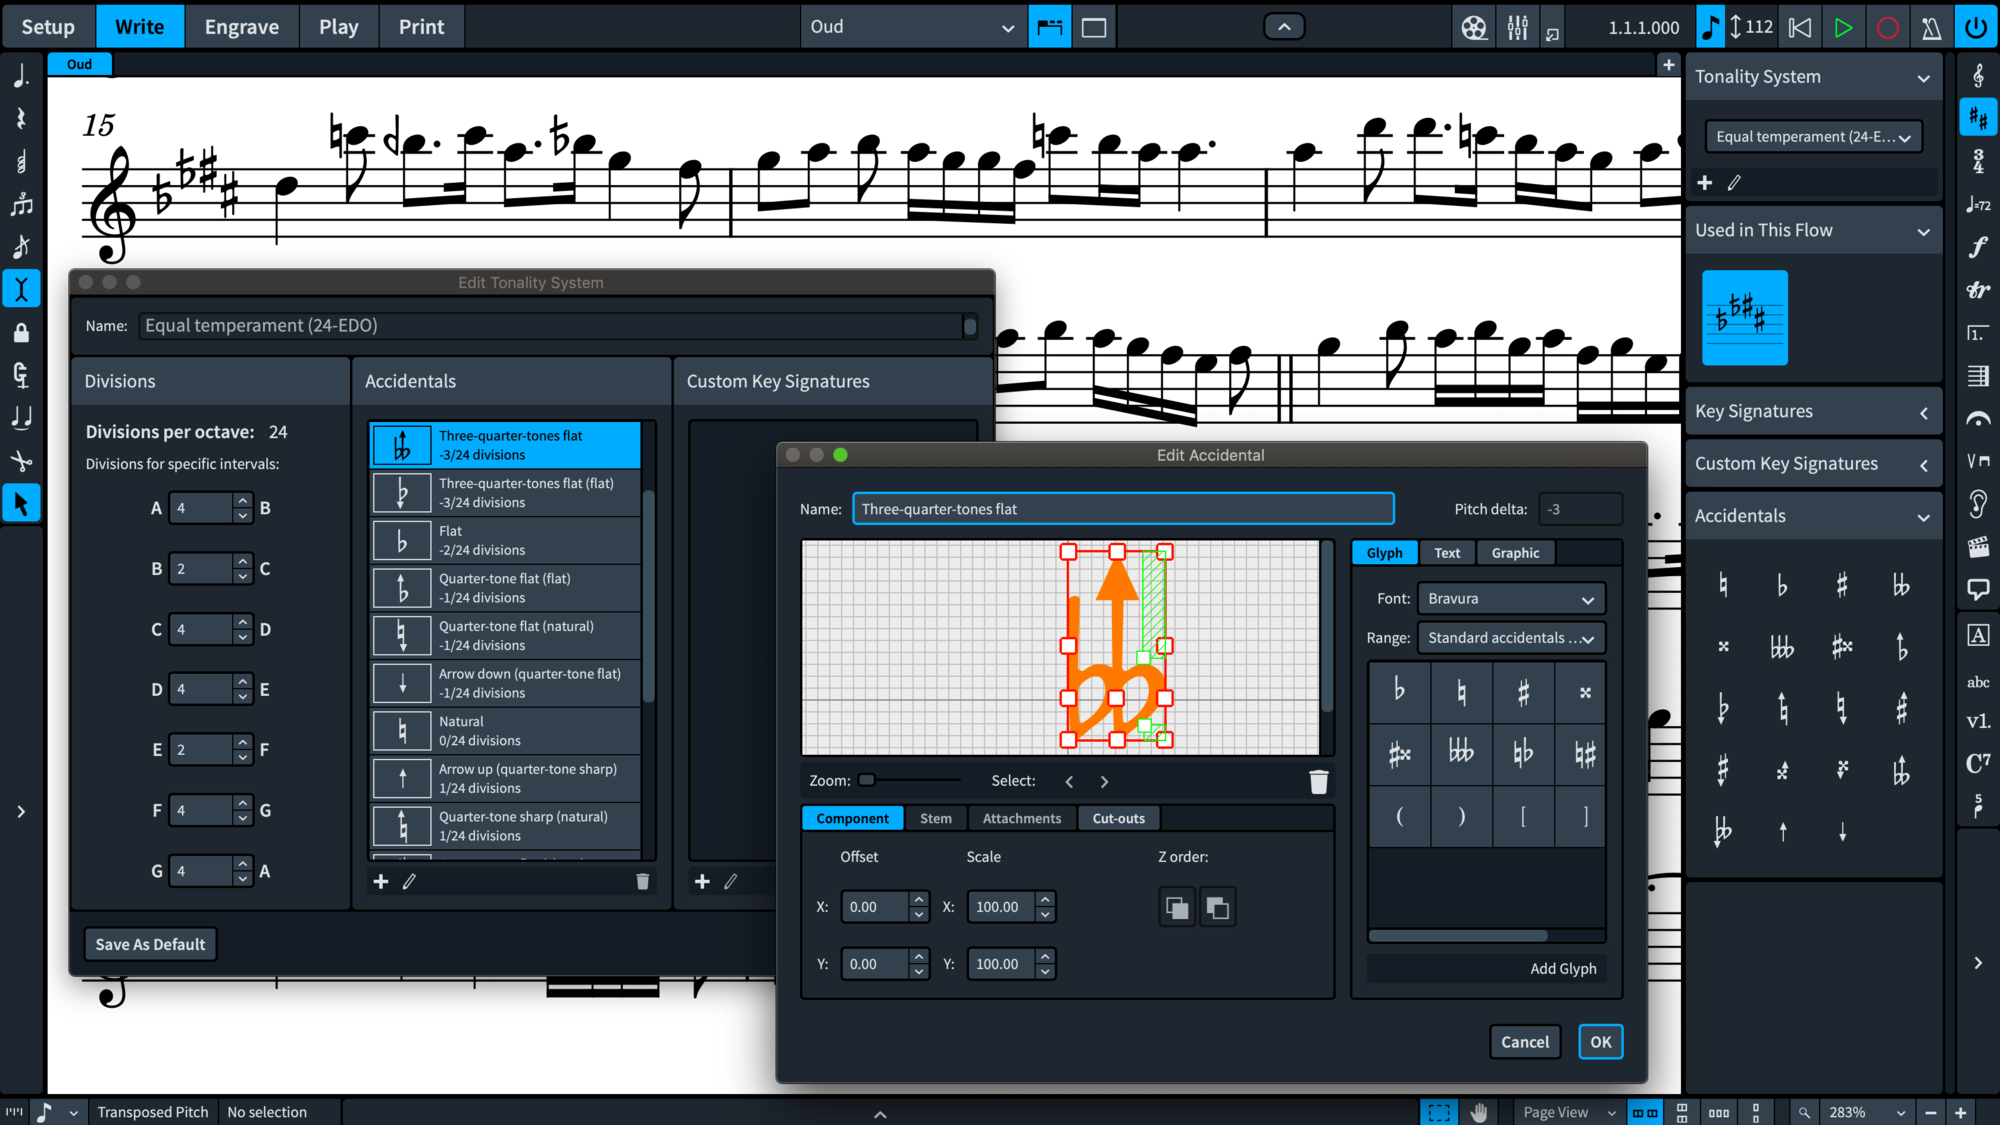The width and height of the screenshot is (2000, 1125).
Task: Open the Lyrics panel
Action: tap(1978, 683)
